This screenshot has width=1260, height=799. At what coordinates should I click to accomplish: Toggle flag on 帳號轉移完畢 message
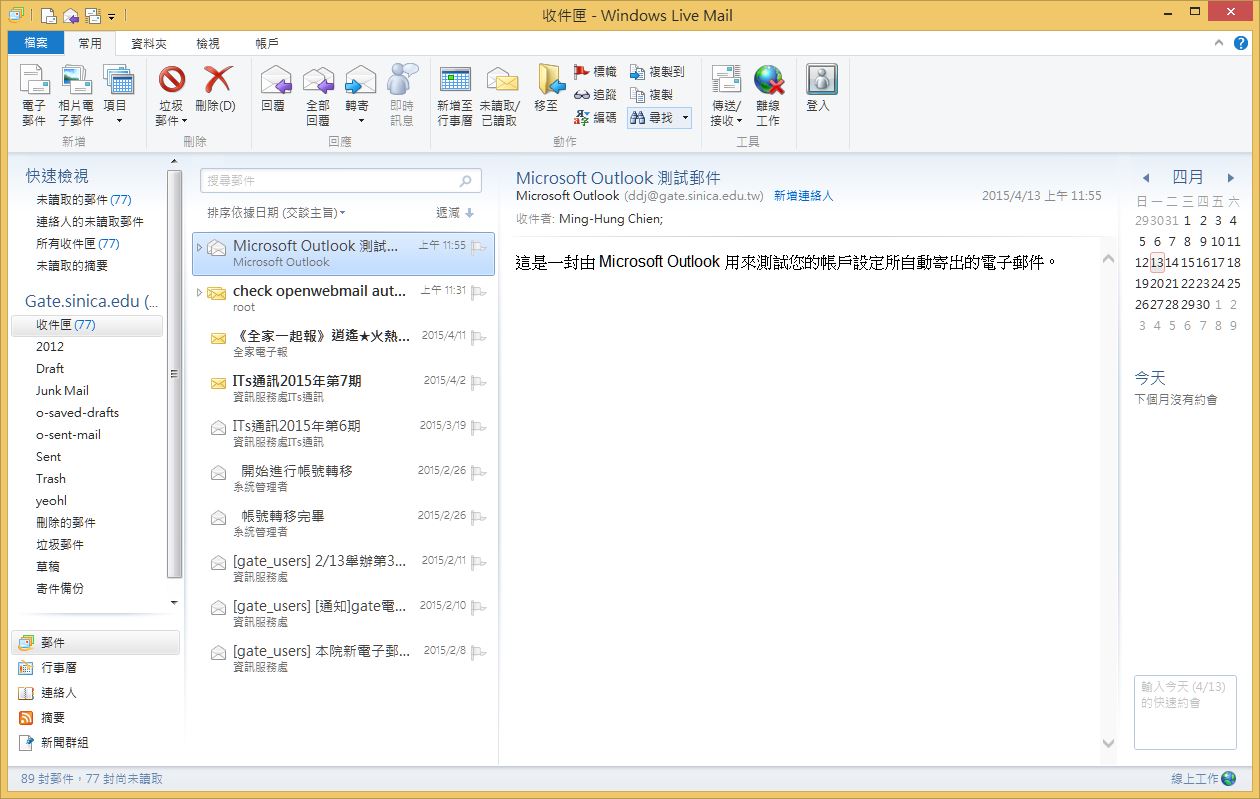point(479,517)
